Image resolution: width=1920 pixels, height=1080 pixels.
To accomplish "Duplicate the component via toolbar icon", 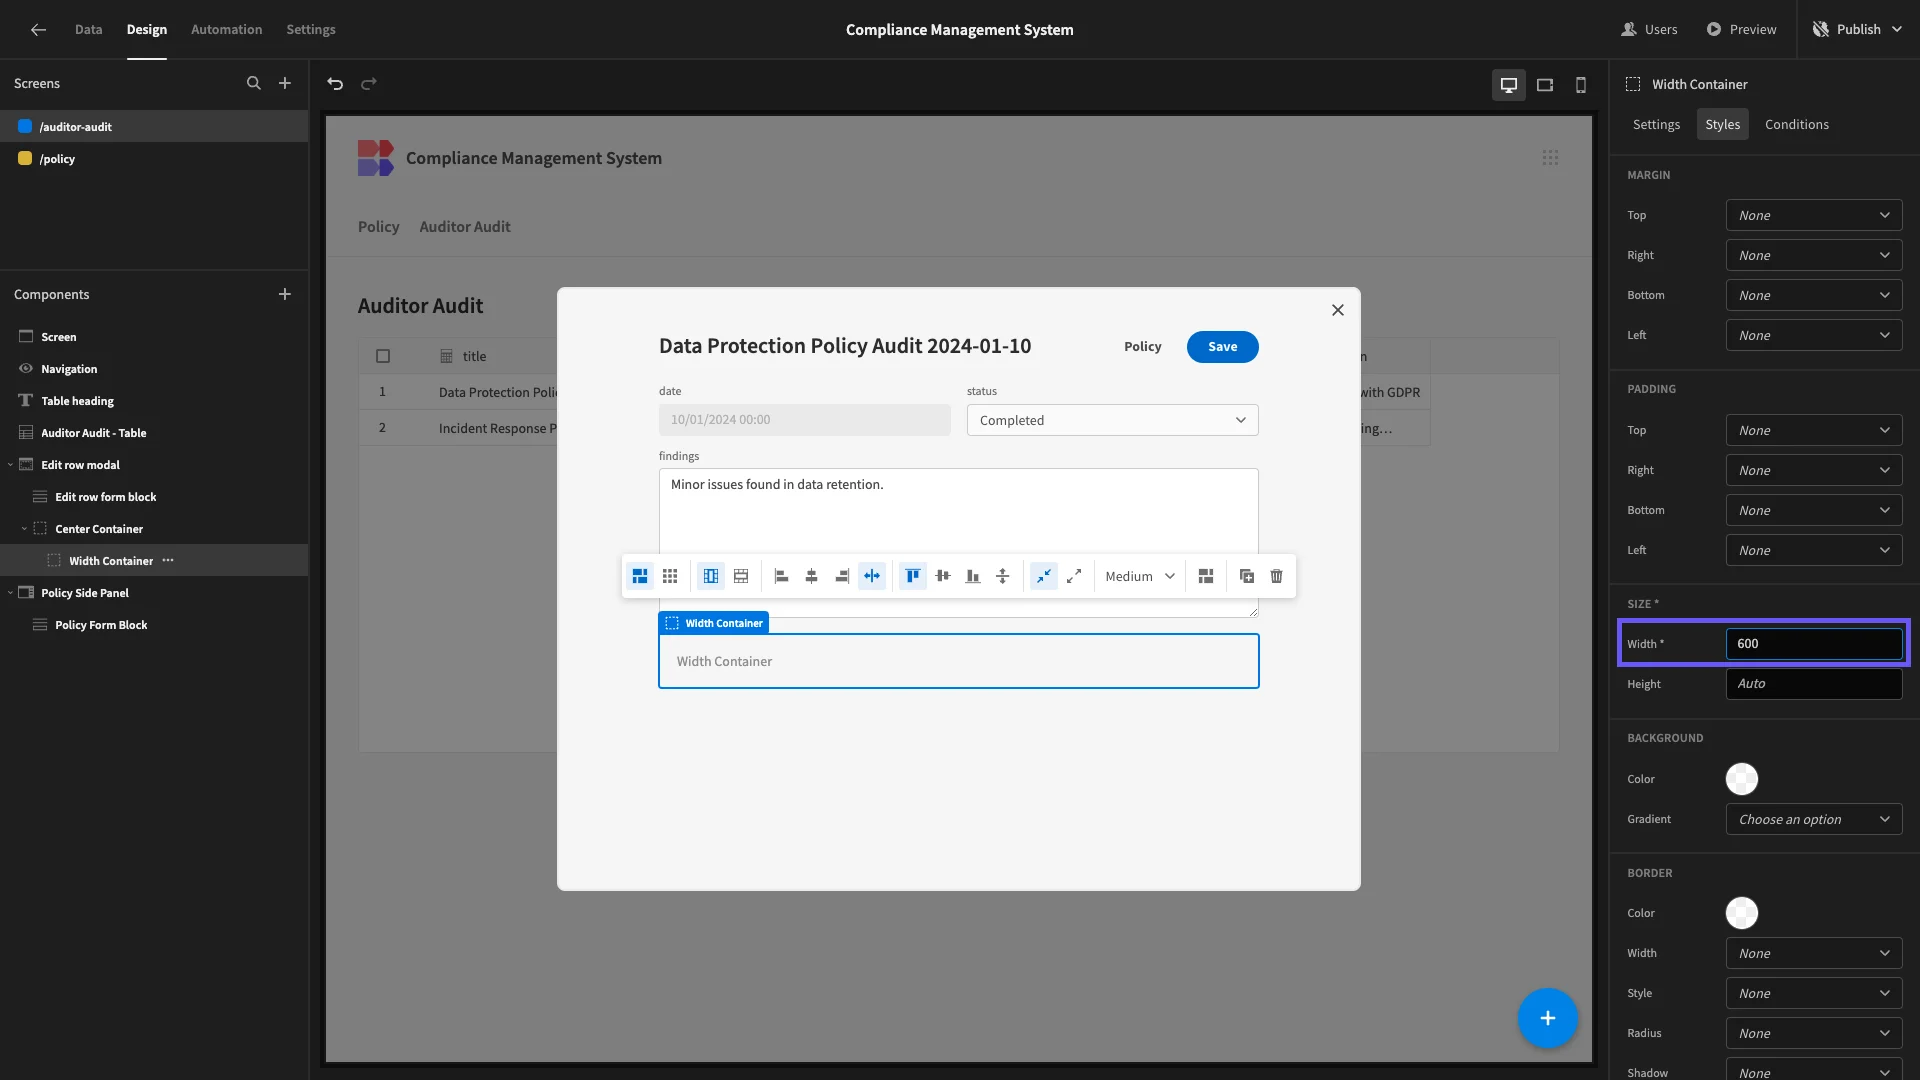I will [x=1246, y=576].
